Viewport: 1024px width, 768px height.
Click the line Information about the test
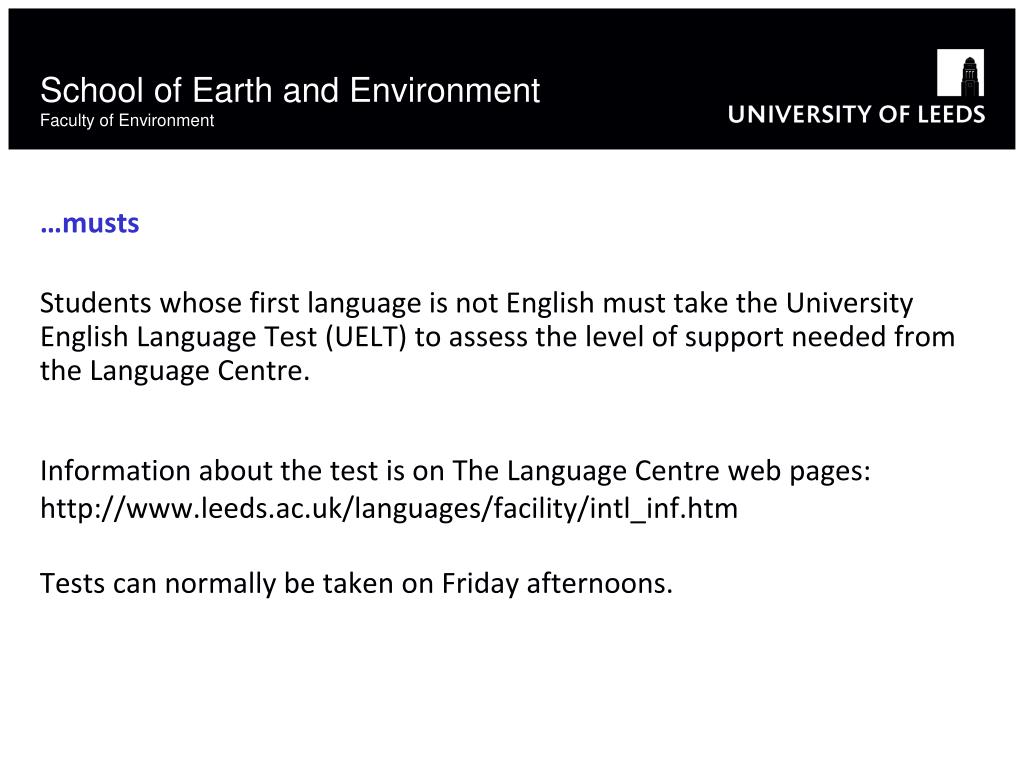pos(455,471)
